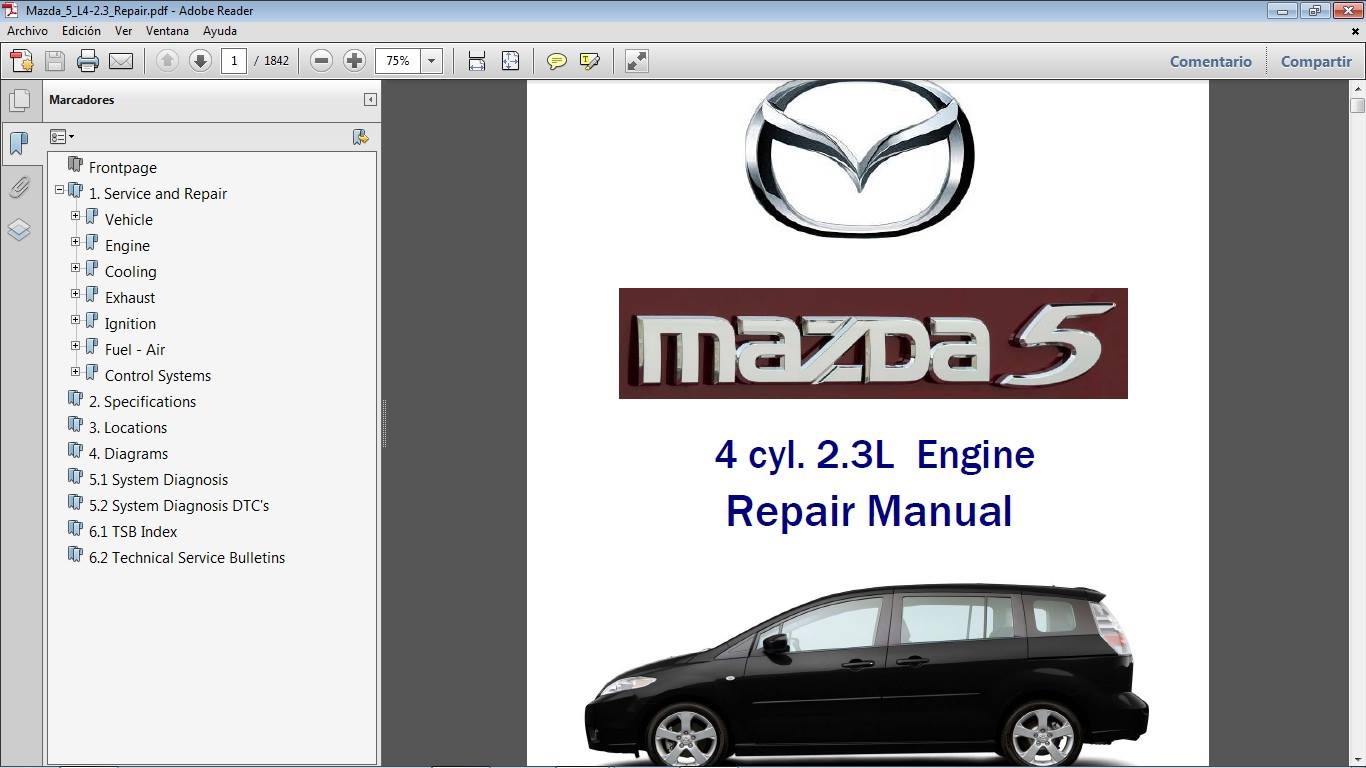
Task: Click the total page count 1842
Action: pos(276,61)
